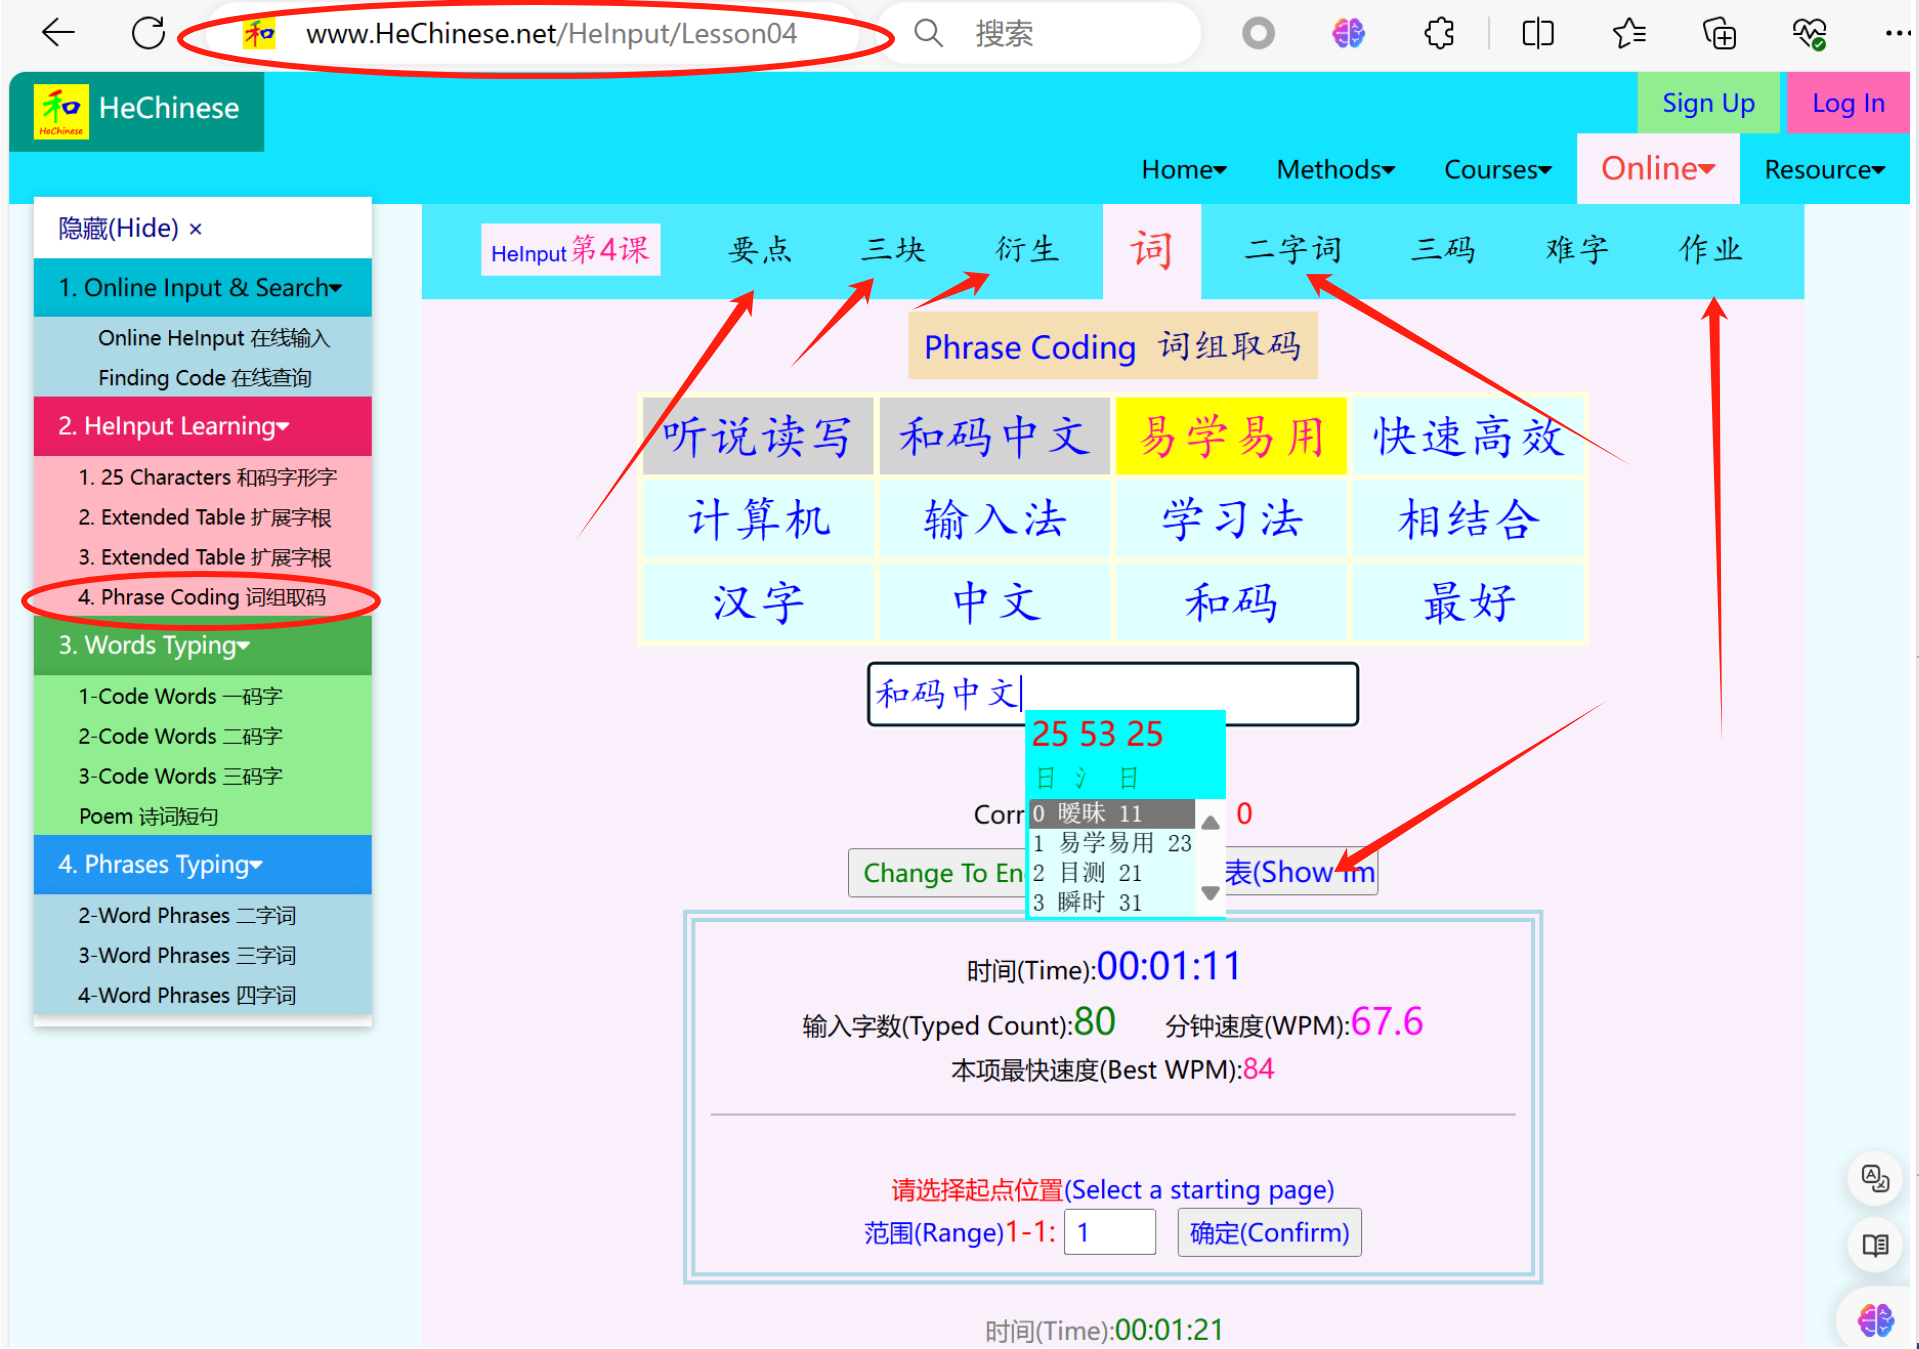
Task: Switch to the 三块 tab
Action: (893, 250)
